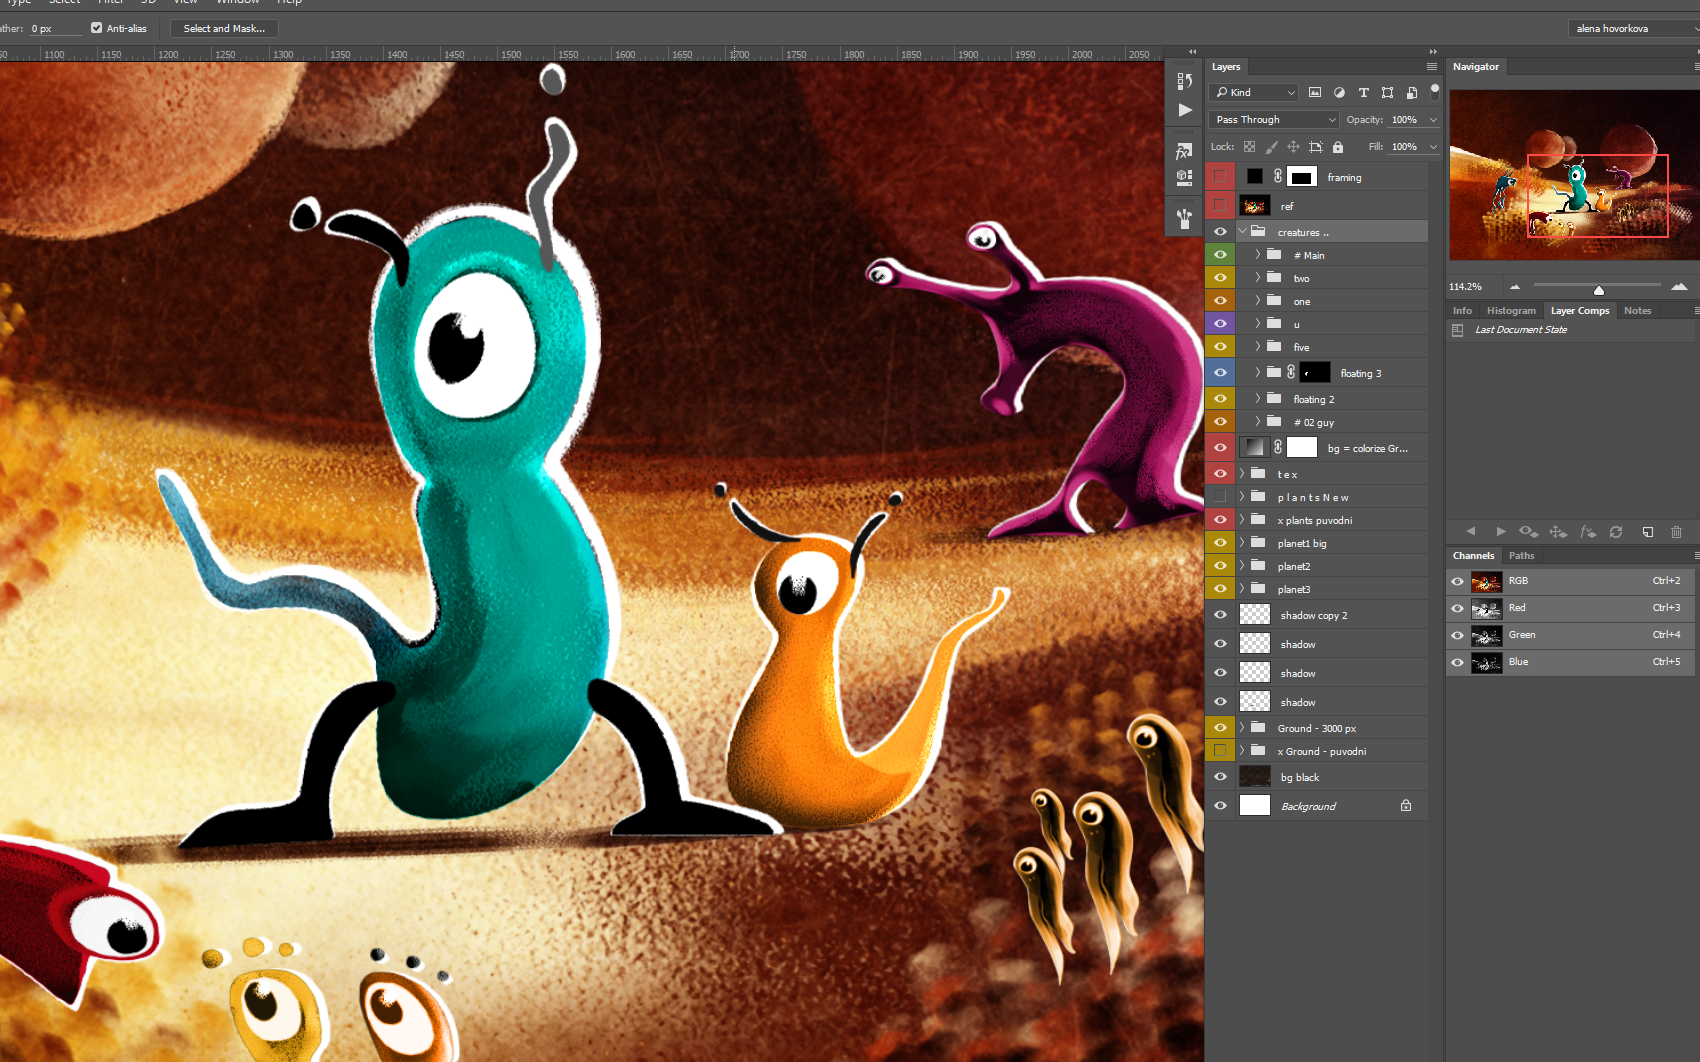Click the framing layer black color thumbnail

(x=1255, y=177)
